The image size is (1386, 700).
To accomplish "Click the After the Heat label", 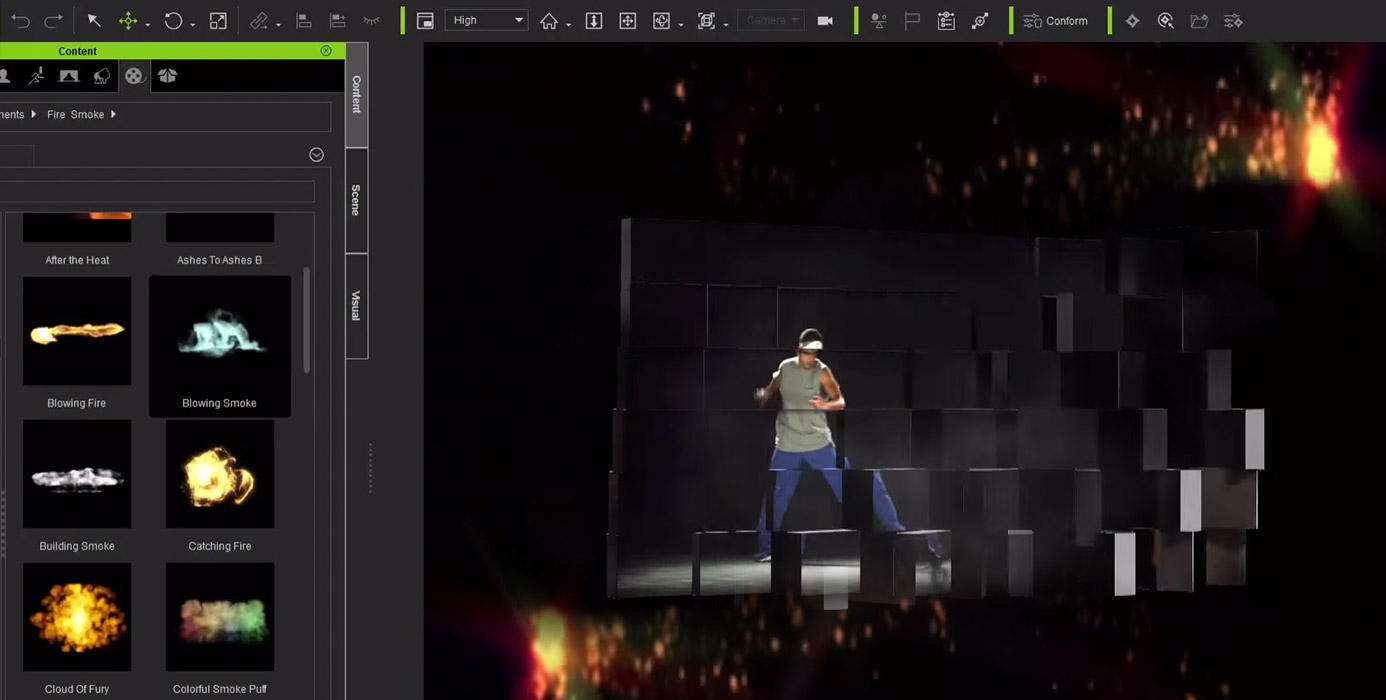I will click(77, 260).
